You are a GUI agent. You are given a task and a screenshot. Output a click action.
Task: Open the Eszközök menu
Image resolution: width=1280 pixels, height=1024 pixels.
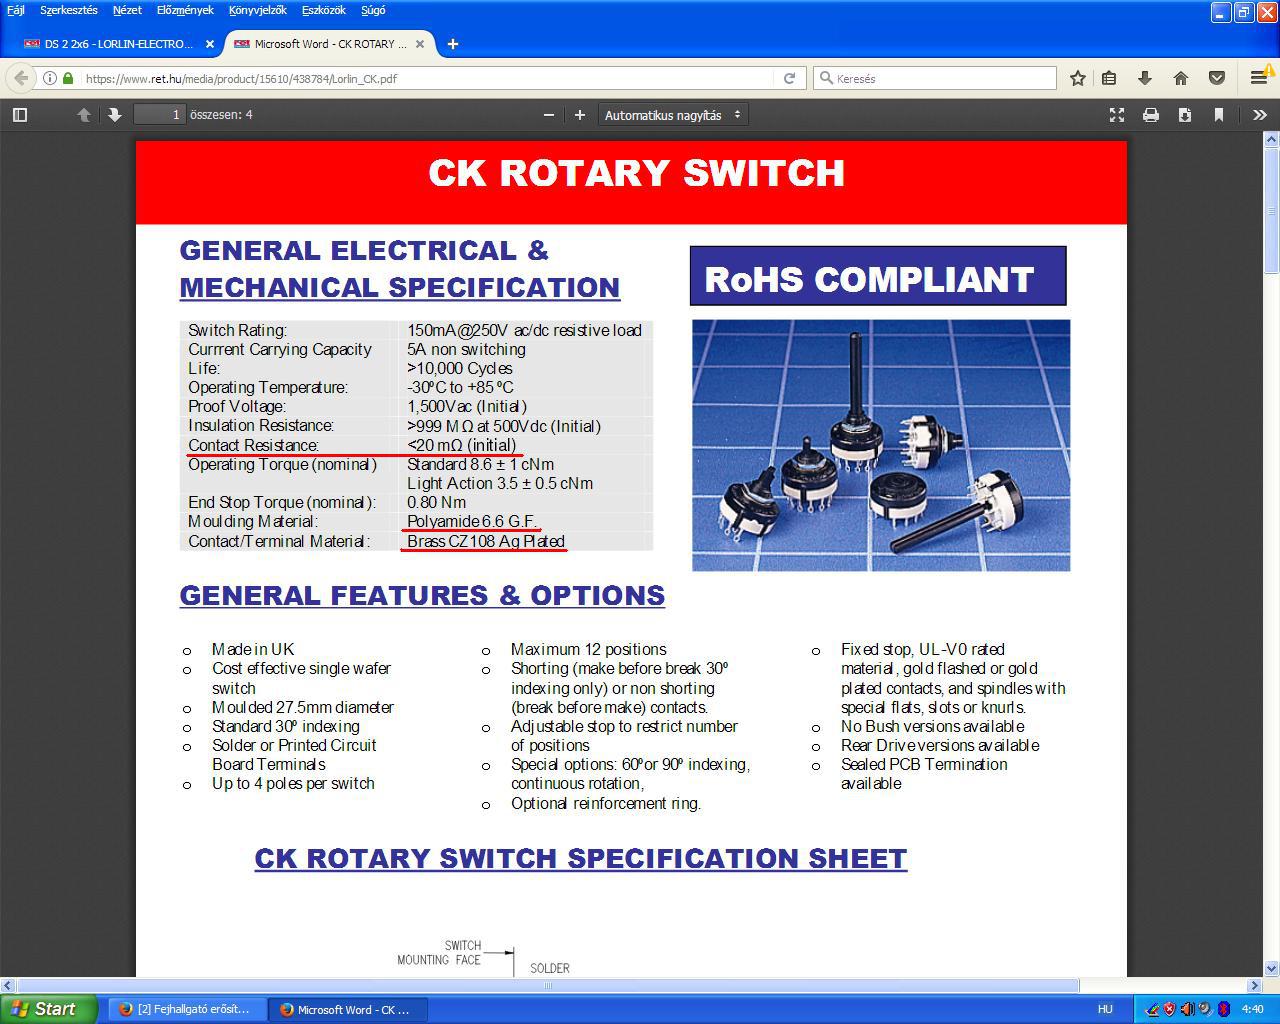point(323,10)
